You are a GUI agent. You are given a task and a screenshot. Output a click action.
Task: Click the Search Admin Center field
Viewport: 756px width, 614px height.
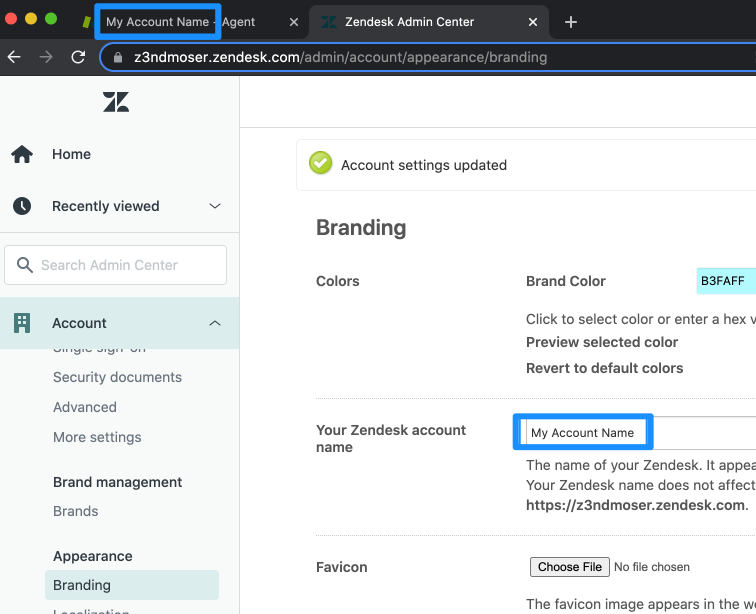(116, 265)
